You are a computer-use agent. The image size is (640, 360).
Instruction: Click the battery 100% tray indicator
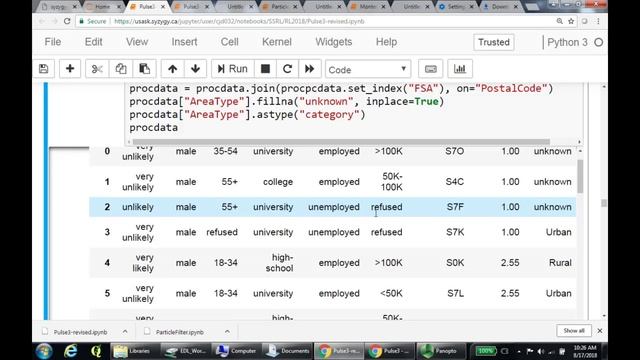point(485,351)
